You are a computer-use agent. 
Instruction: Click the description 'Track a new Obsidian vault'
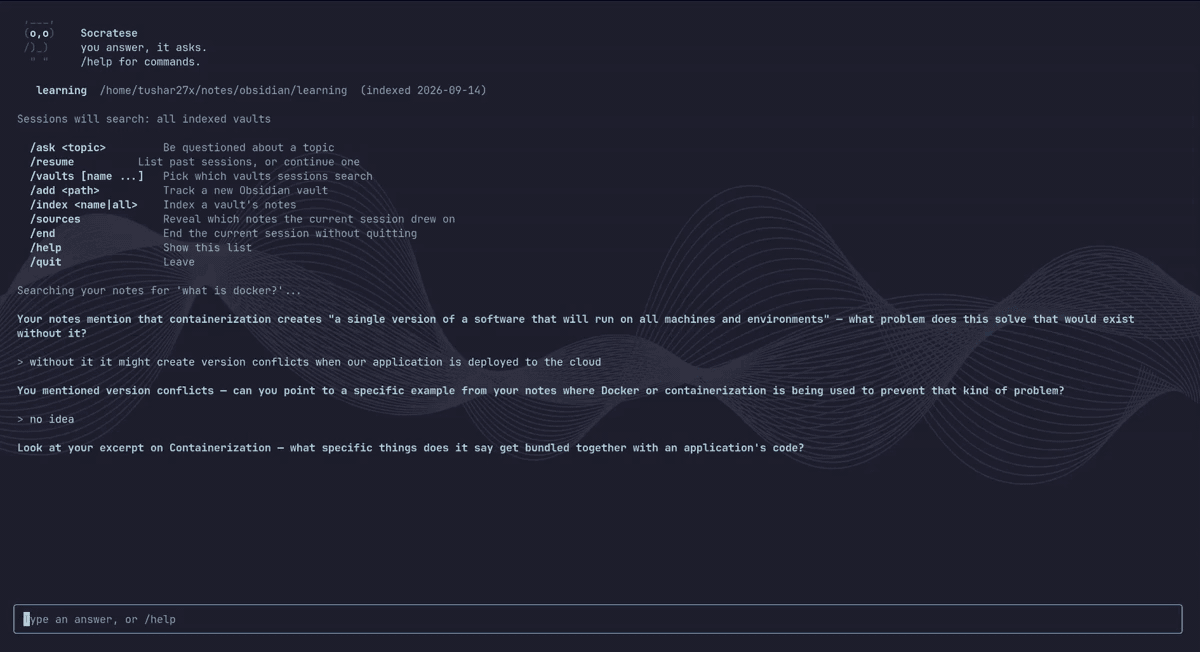pos(246,190)
